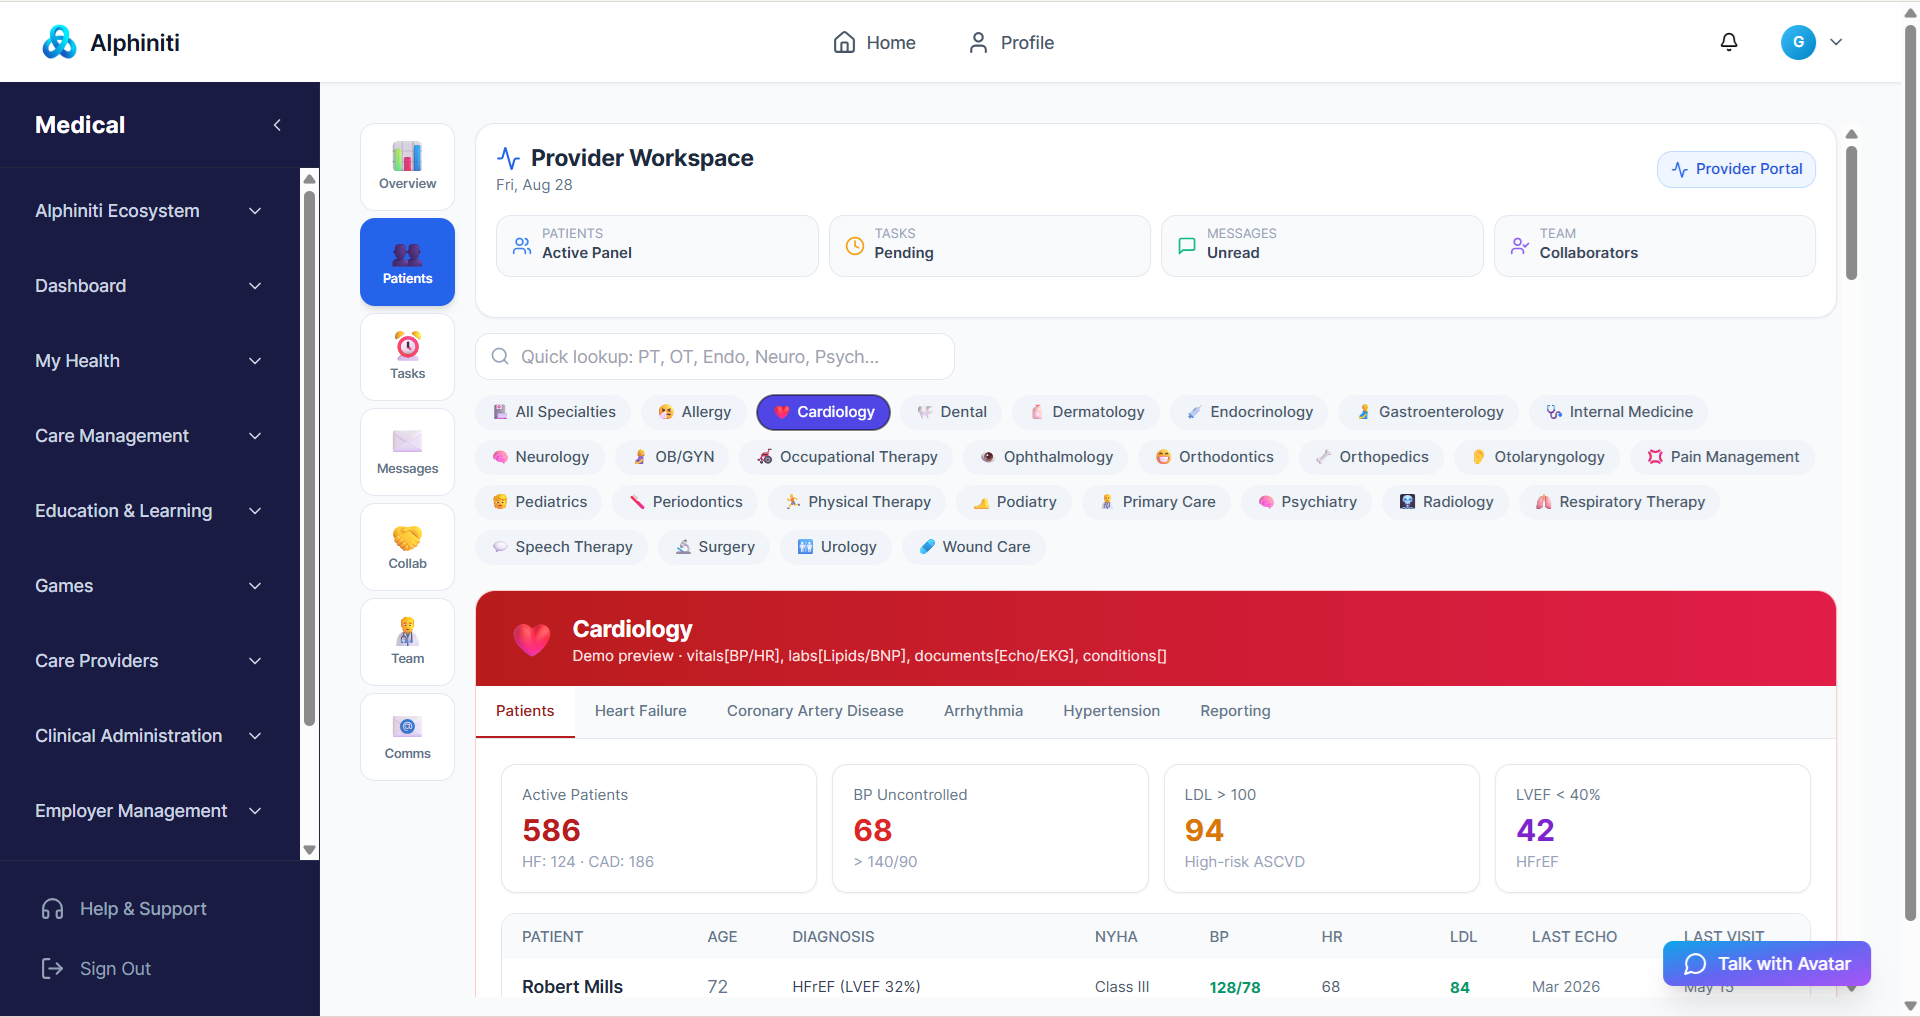
Task: Switch to the Heart Failure tab
Action: pos(640,711)
